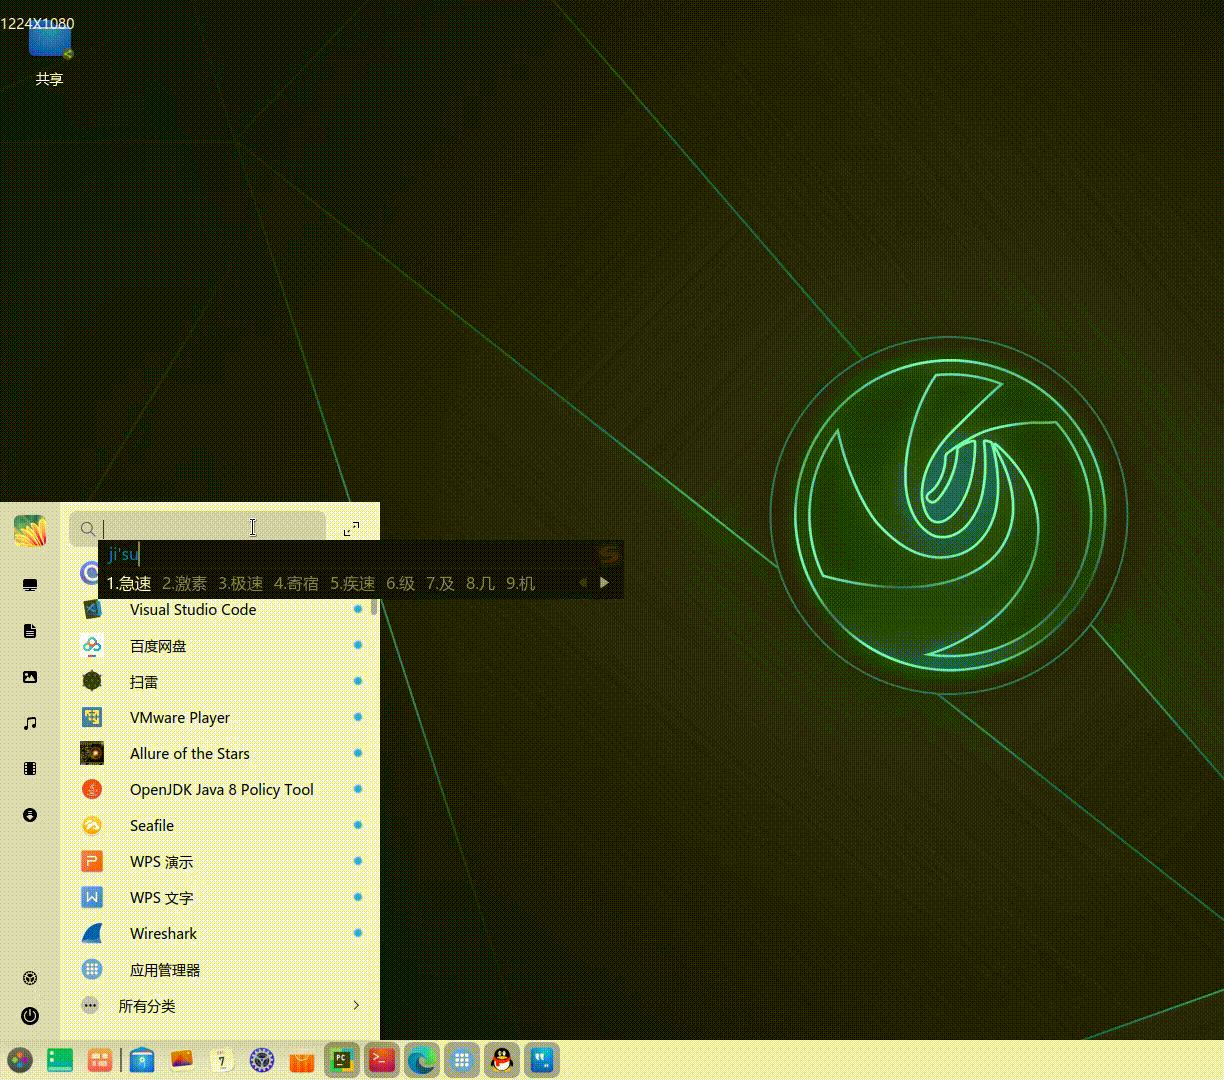Open PyCharm from the taskbar
The width and height of the screenshot is (1224, 1080).
342,1060
